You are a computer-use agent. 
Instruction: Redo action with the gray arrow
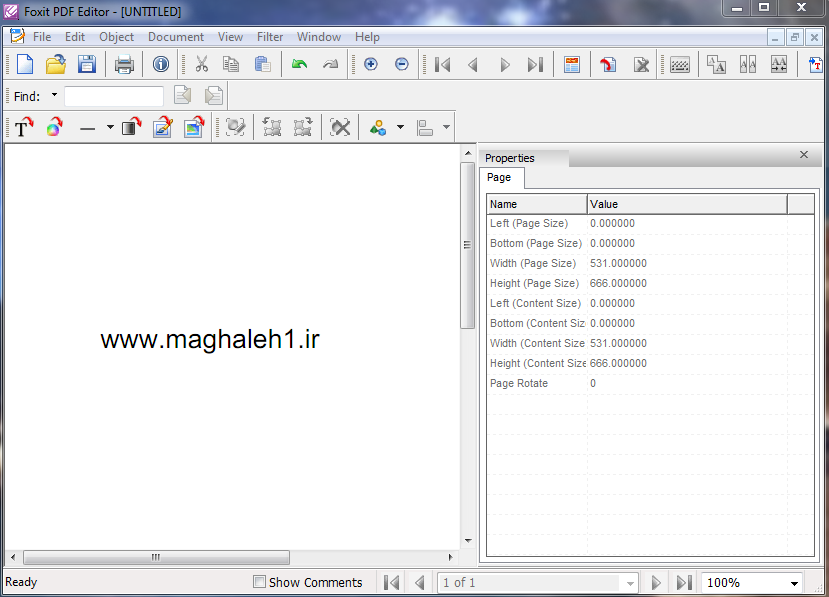(x=330, y=65)
